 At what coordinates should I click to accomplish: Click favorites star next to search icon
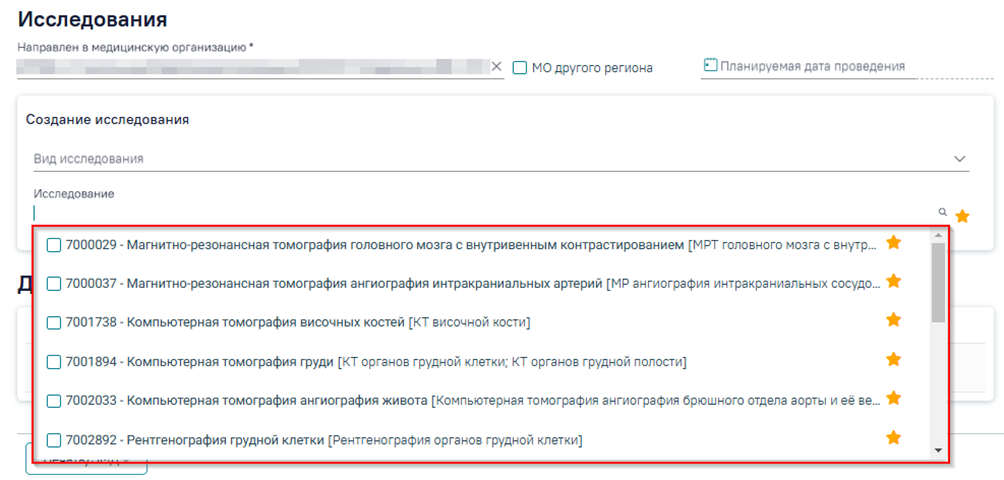962,216
